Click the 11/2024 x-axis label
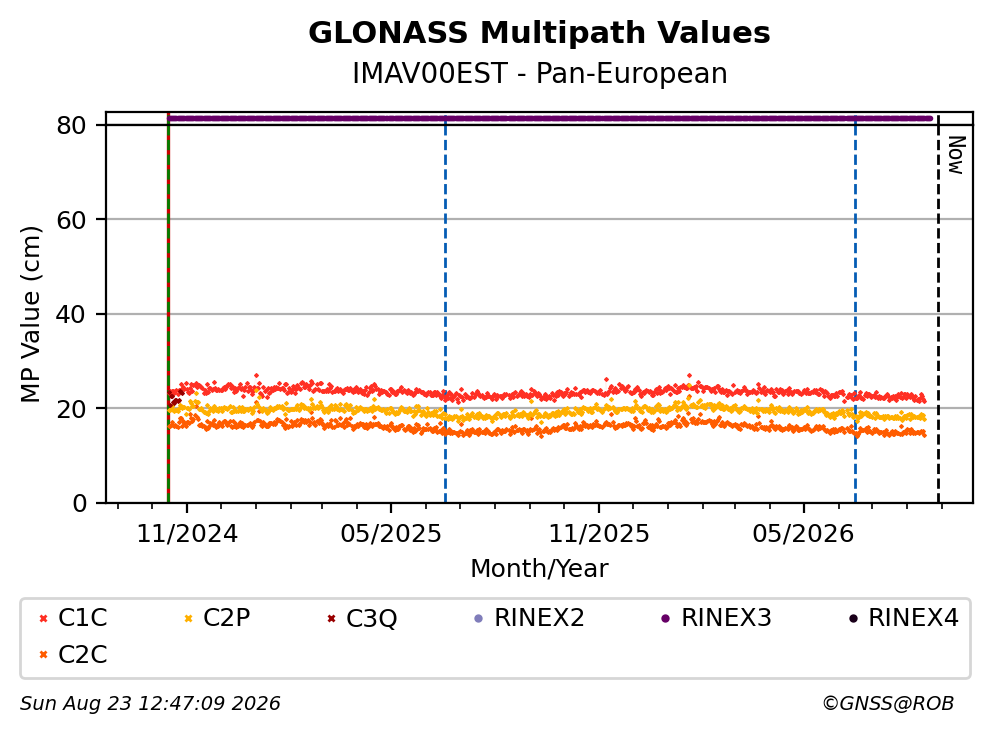Image resolution: width=993 pixels, height=734 pixels. pyautogui.click(x=187, y=534)
